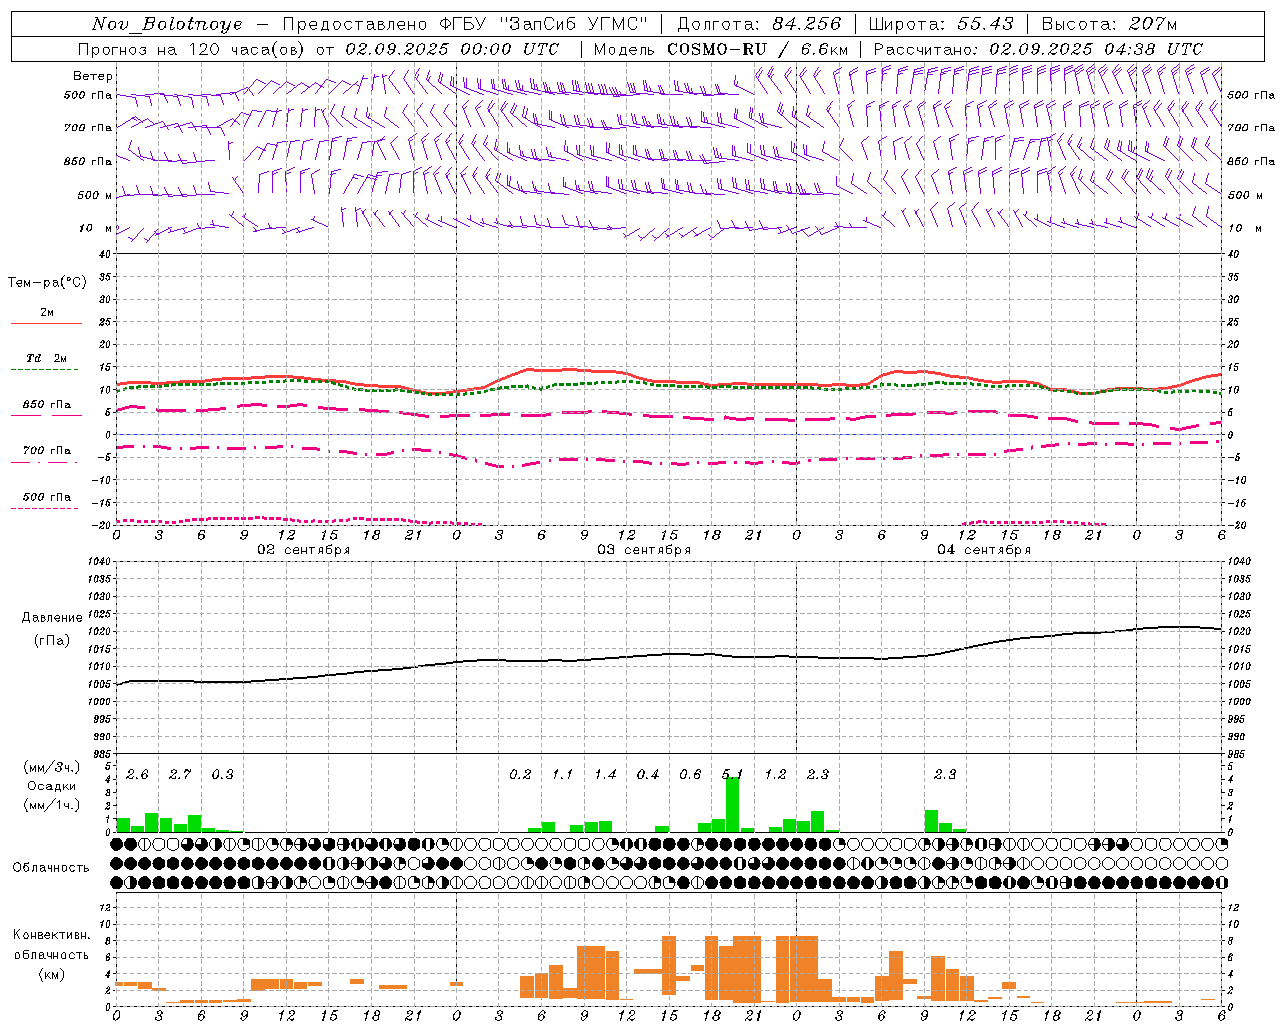Viewport: 1280px width, 1024px height.
Task: Click the elevation text Высота: 207м
Action: tap(1109, 24)
